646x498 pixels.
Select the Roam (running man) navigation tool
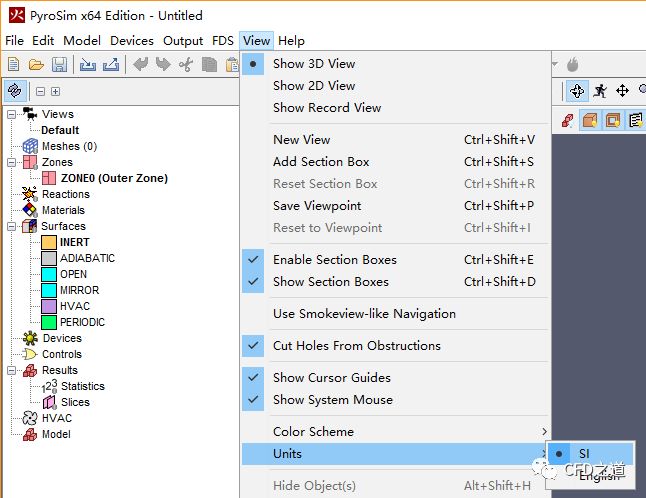pyautogui.click(x=600, y=91)
